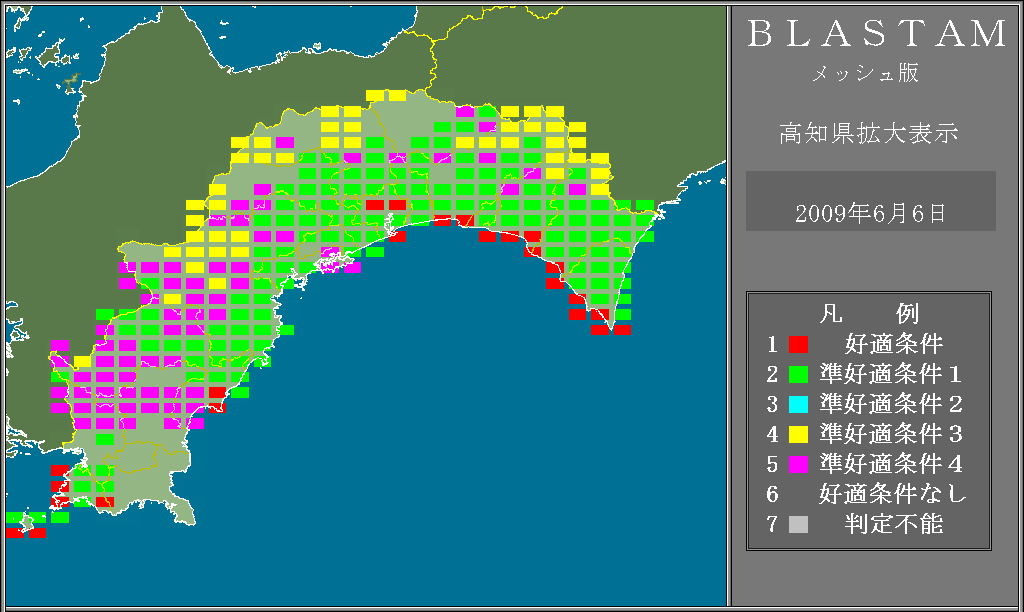Select the 準好適条件4 label text
Viewport: 1024px width, 612px height.
(891, 465)
